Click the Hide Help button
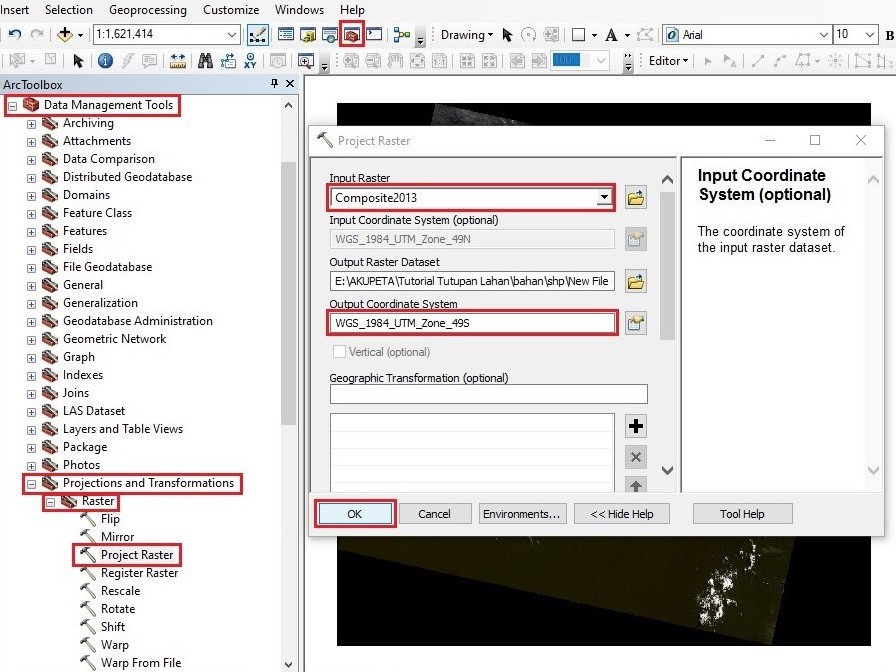Viewport: 896px width, 672px height. click(x=622, y=514)
